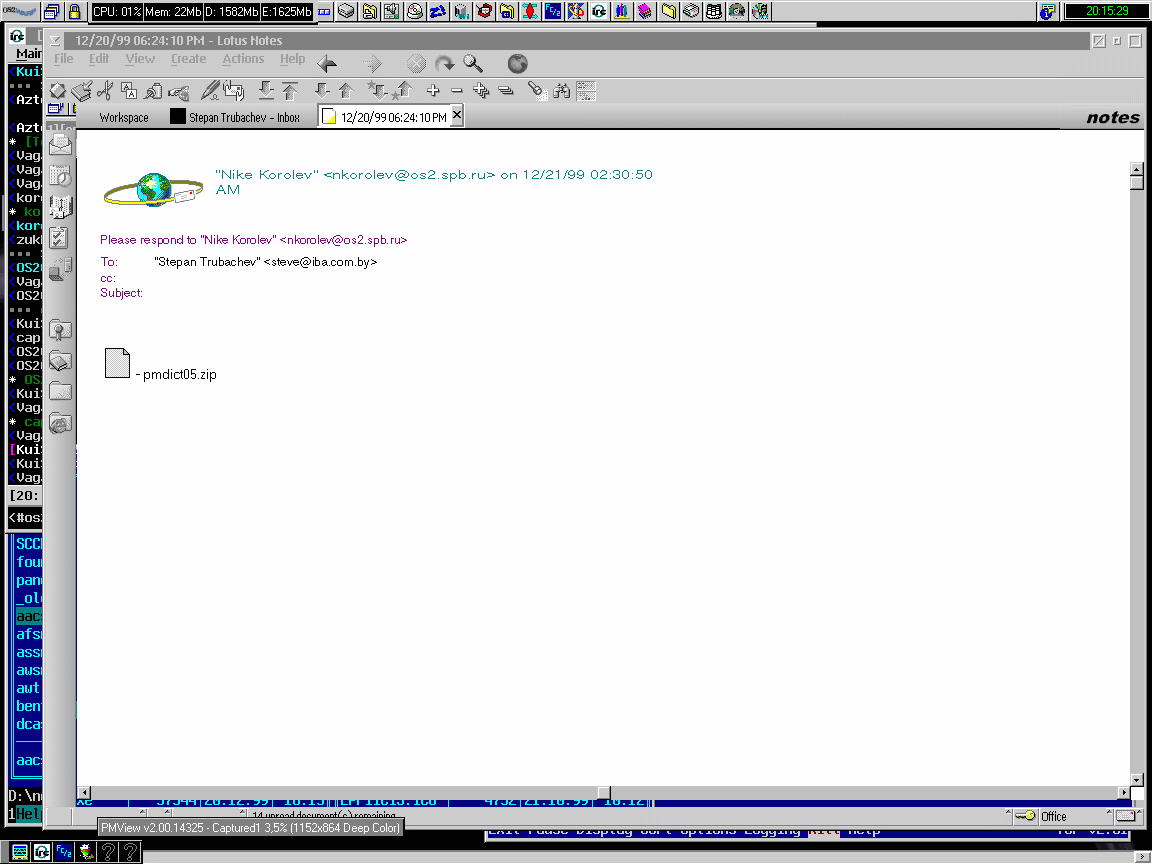This screenshot has width=1152, height=864.
Task: Open the File menu in Lotus Notes
Action: point(64,59)
